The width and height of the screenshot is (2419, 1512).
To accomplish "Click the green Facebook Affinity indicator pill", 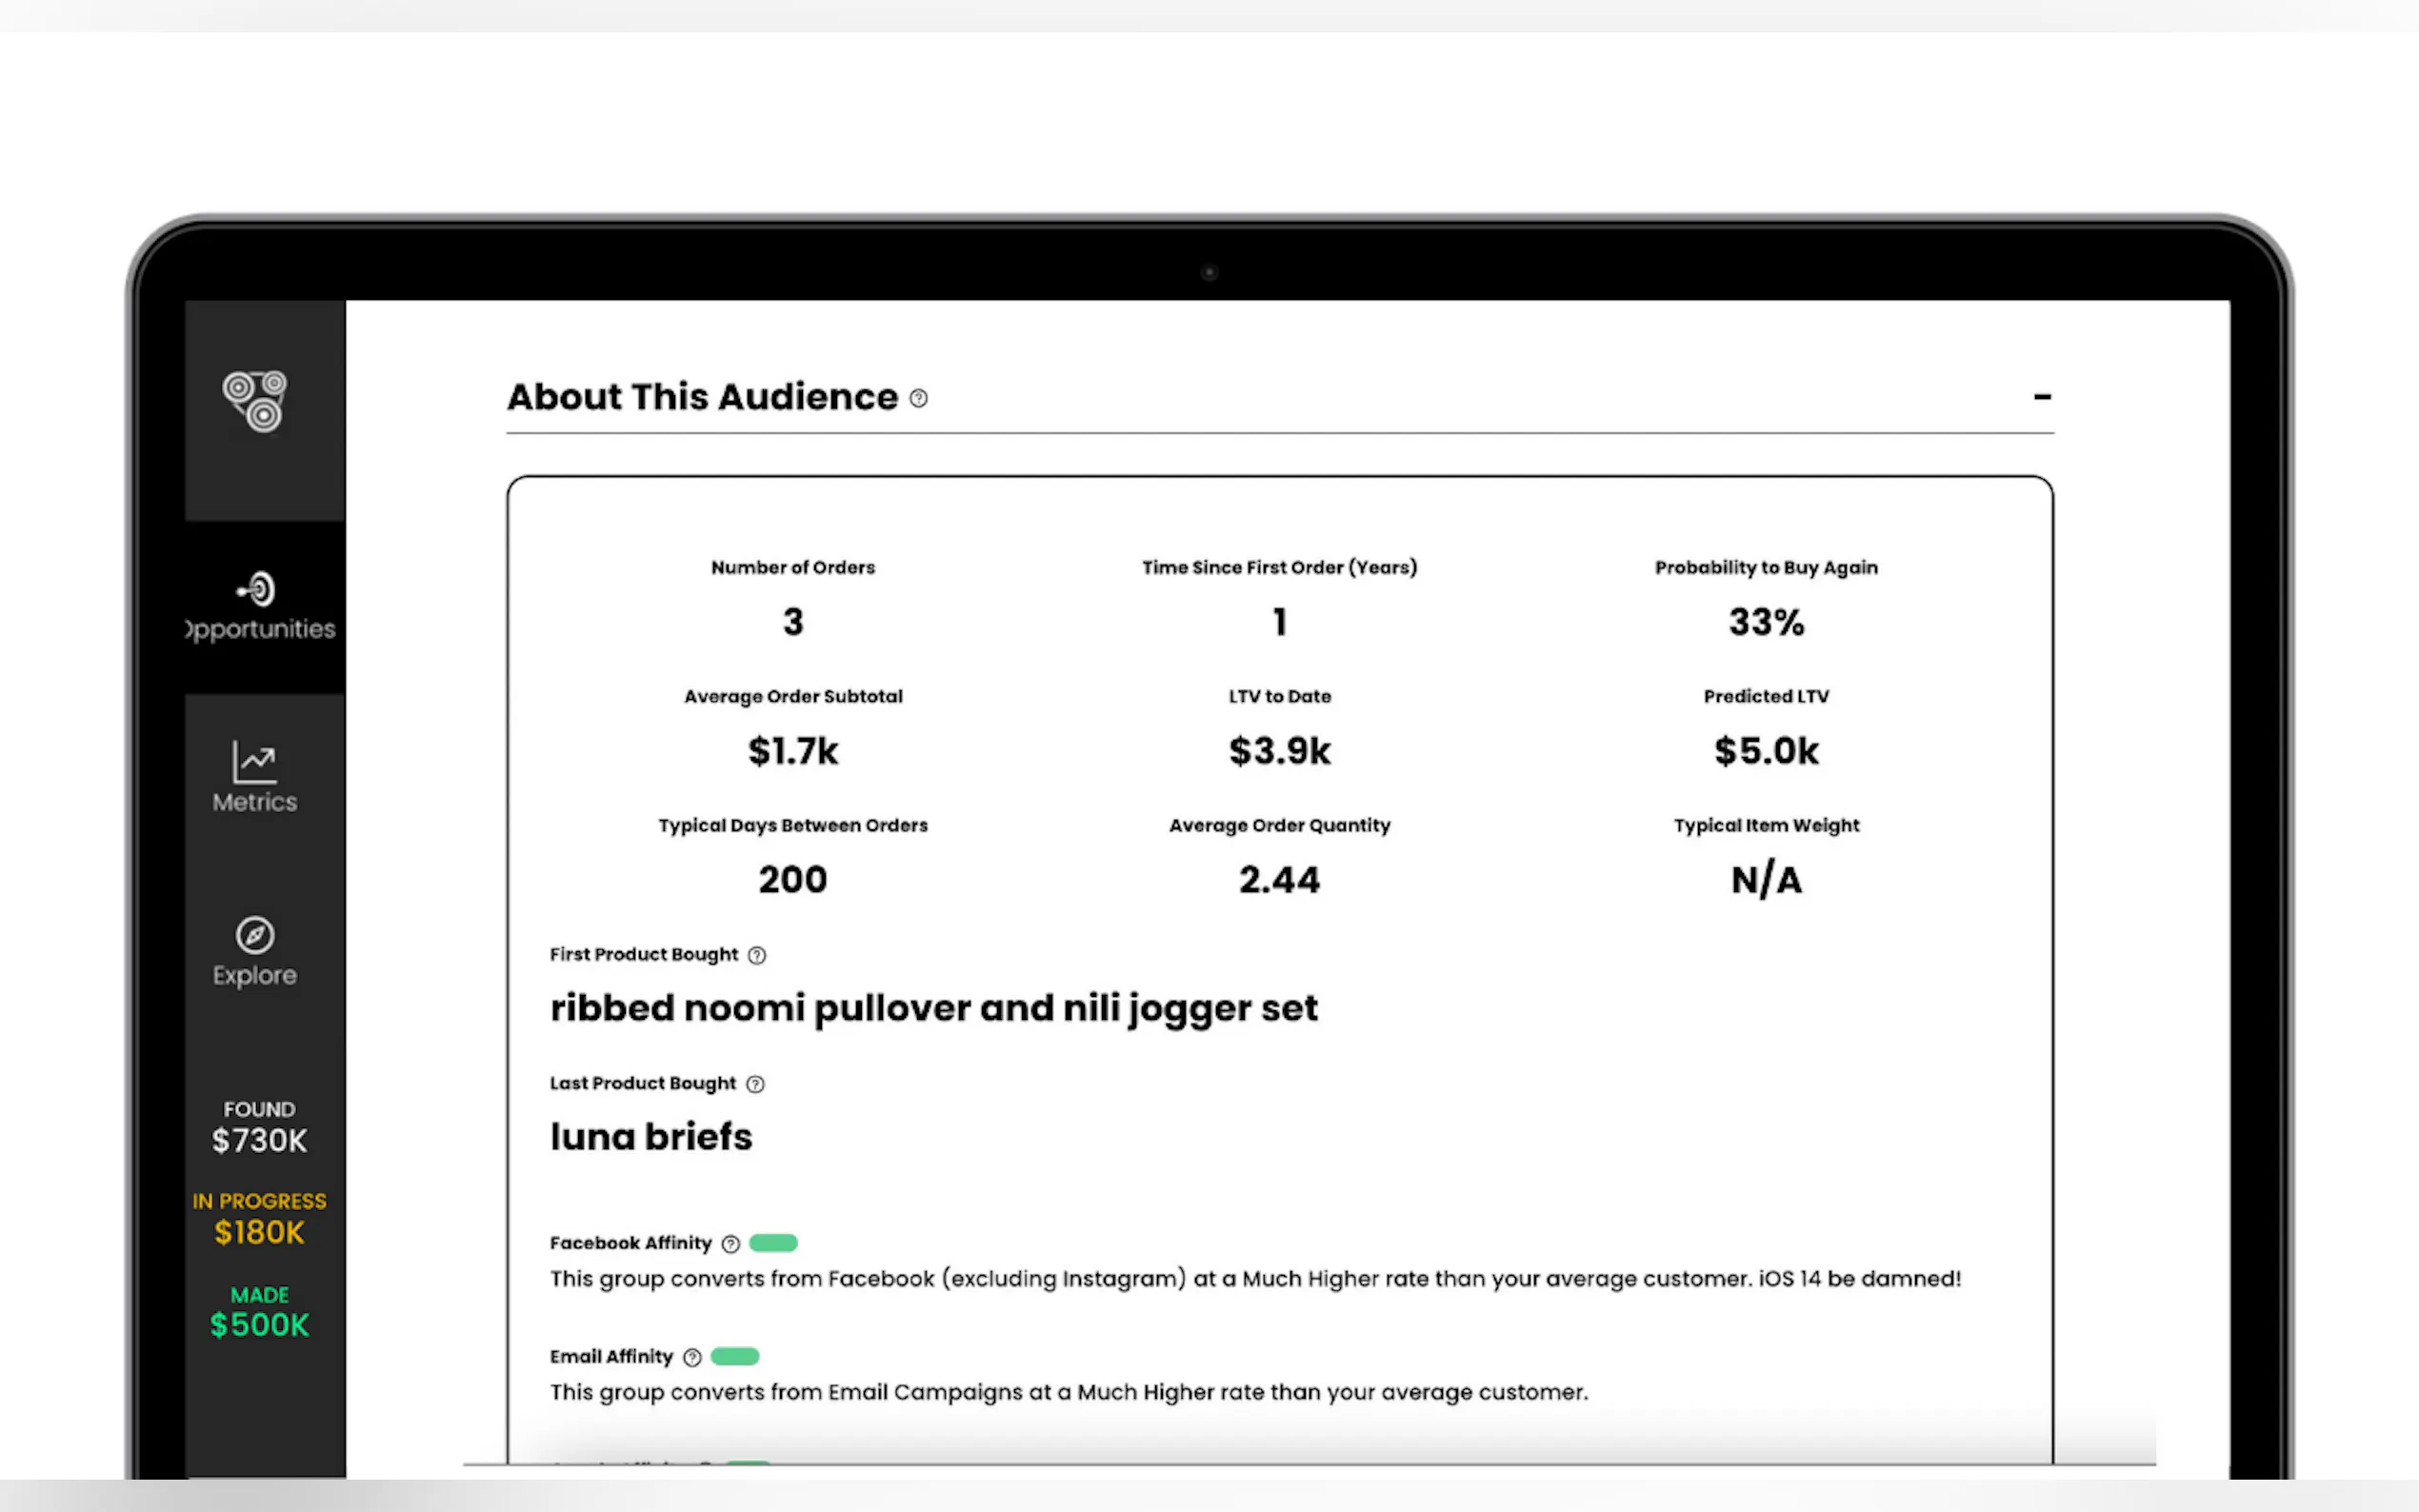I will (x=773, y=1243).
